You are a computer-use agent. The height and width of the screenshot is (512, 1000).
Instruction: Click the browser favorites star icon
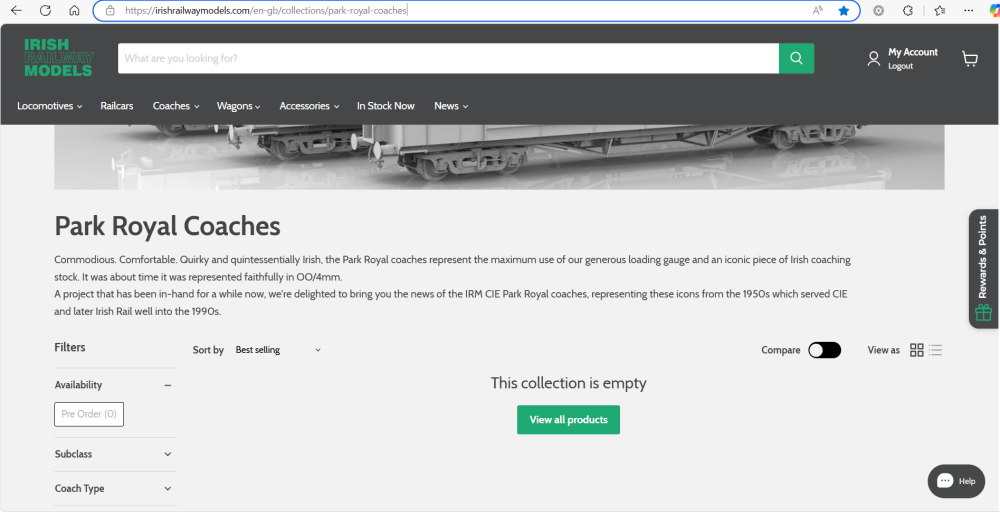844,10
